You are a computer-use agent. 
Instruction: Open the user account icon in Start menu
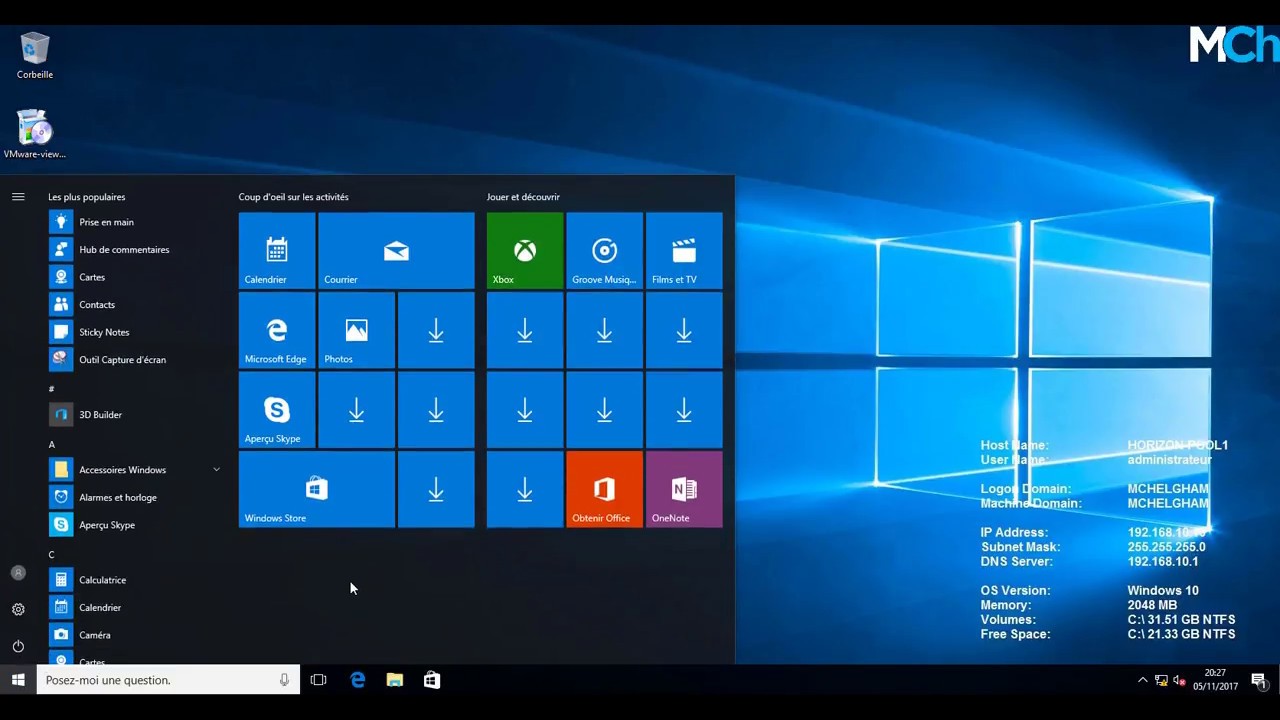[x=18, y=573]
